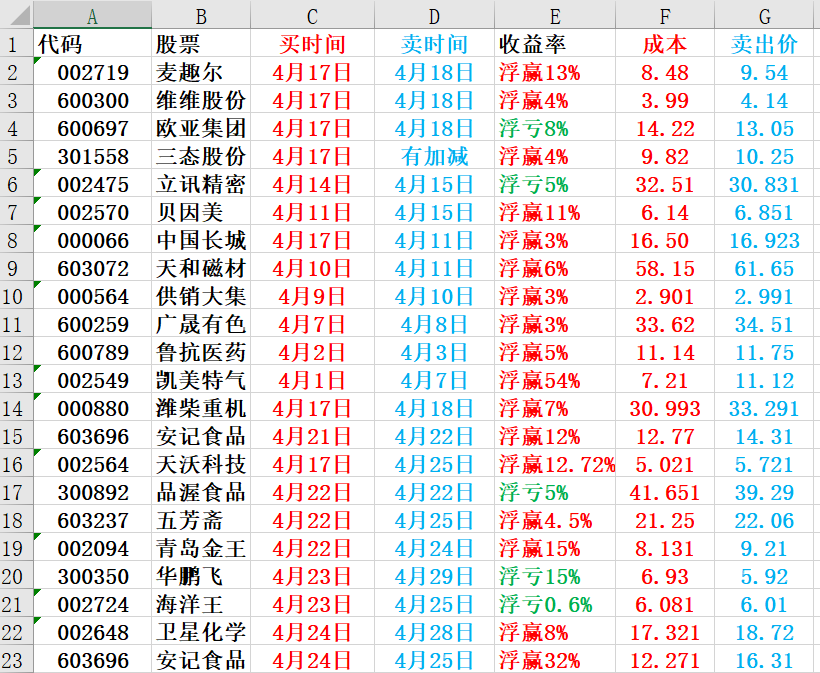Select cell with code 600300

pos(93,99)
